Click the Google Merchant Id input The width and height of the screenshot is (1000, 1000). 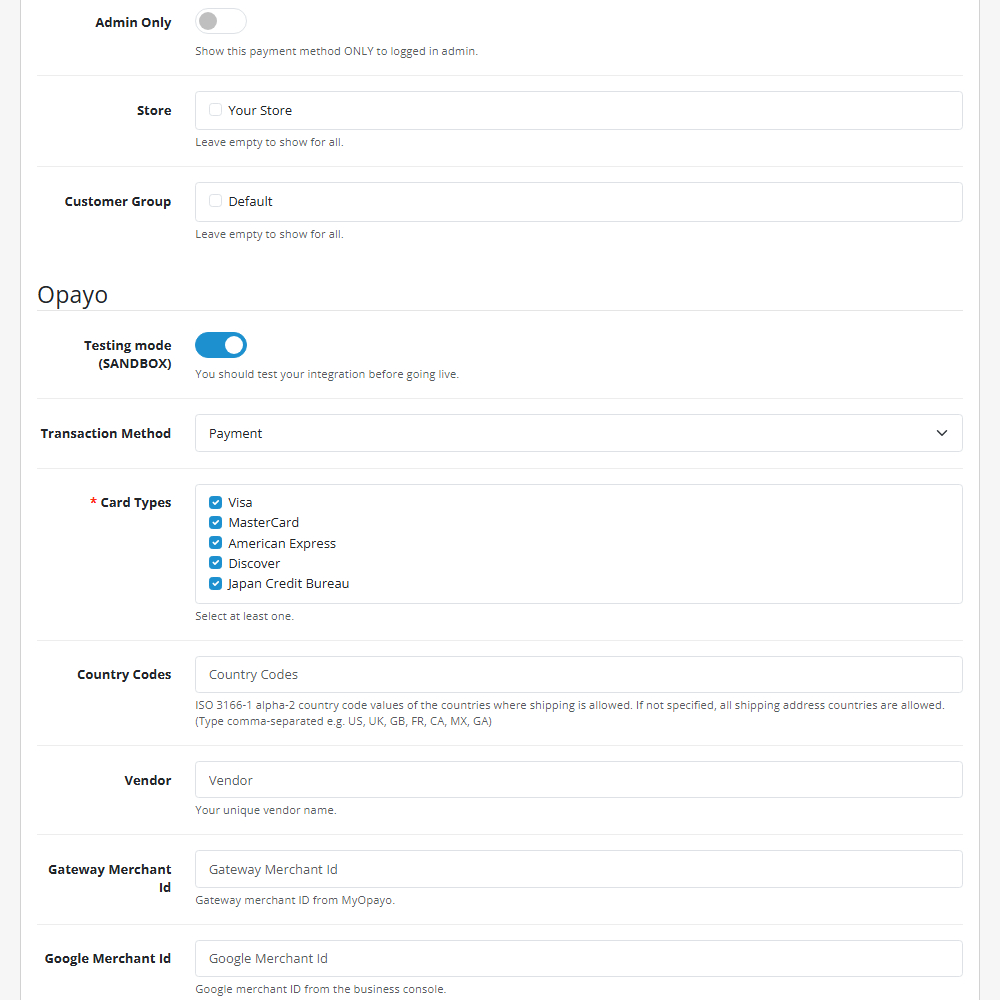(x=578, y=958)
